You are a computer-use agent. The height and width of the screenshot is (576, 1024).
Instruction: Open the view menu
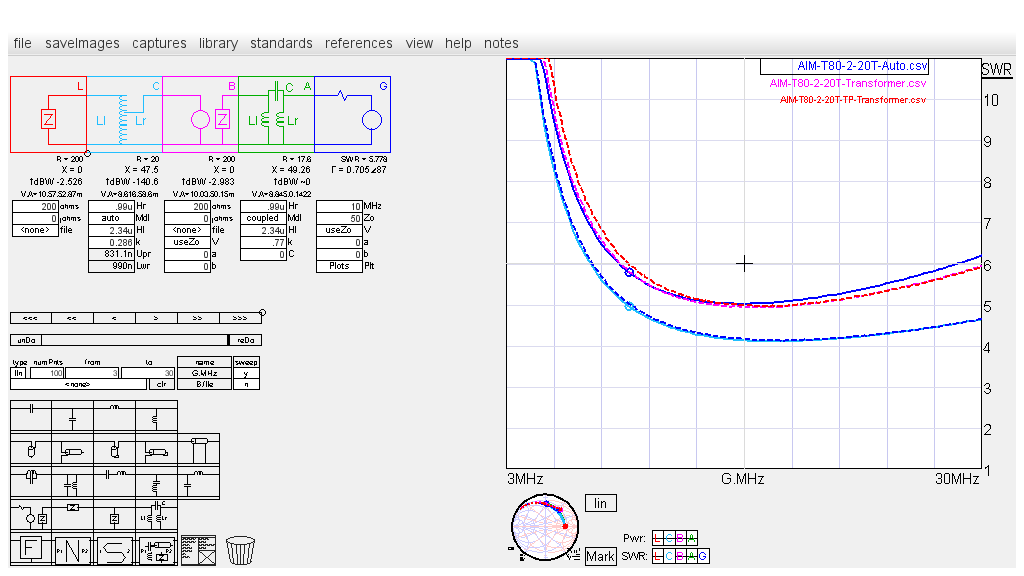click(419, 43)
